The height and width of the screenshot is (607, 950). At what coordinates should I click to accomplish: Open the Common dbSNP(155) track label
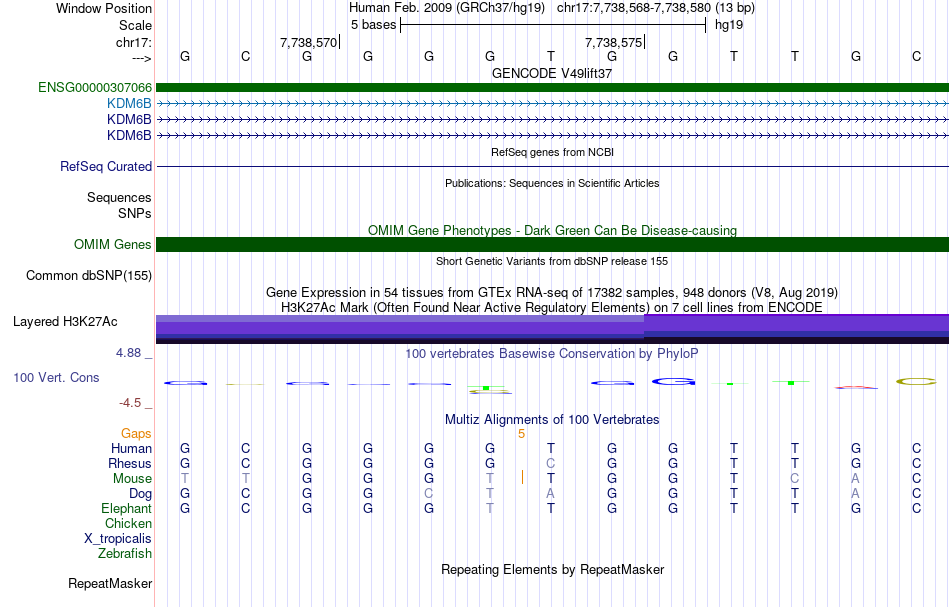tap(89, 276)
